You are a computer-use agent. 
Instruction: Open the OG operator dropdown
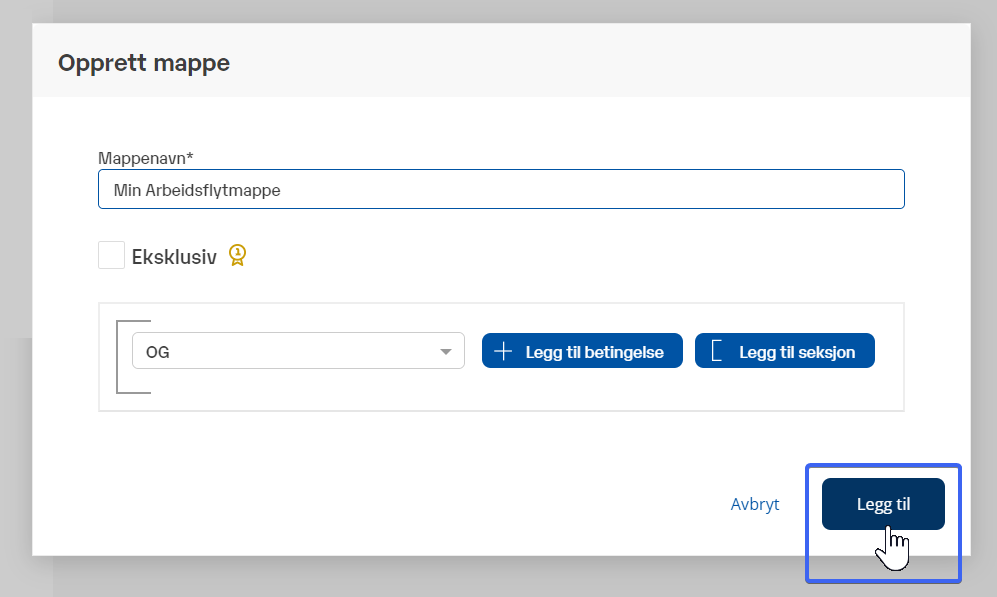click(298, 351)
